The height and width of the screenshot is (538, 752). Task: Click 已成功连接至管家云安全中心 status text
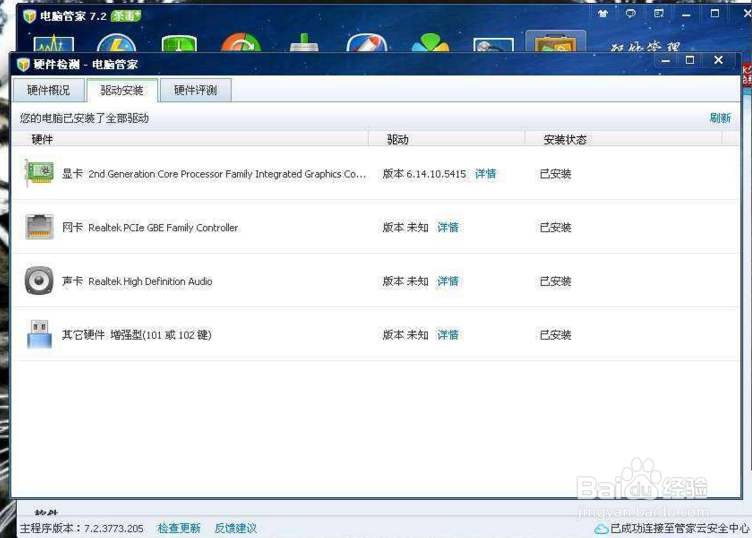coord(680,528)
